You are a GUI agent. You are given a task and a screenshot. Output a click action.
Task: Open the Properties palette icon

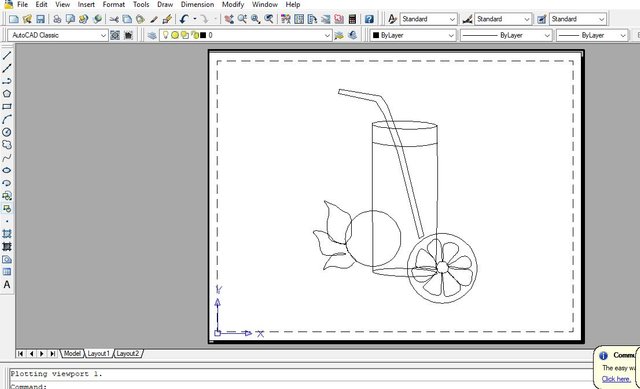click(x=286, y=19)
